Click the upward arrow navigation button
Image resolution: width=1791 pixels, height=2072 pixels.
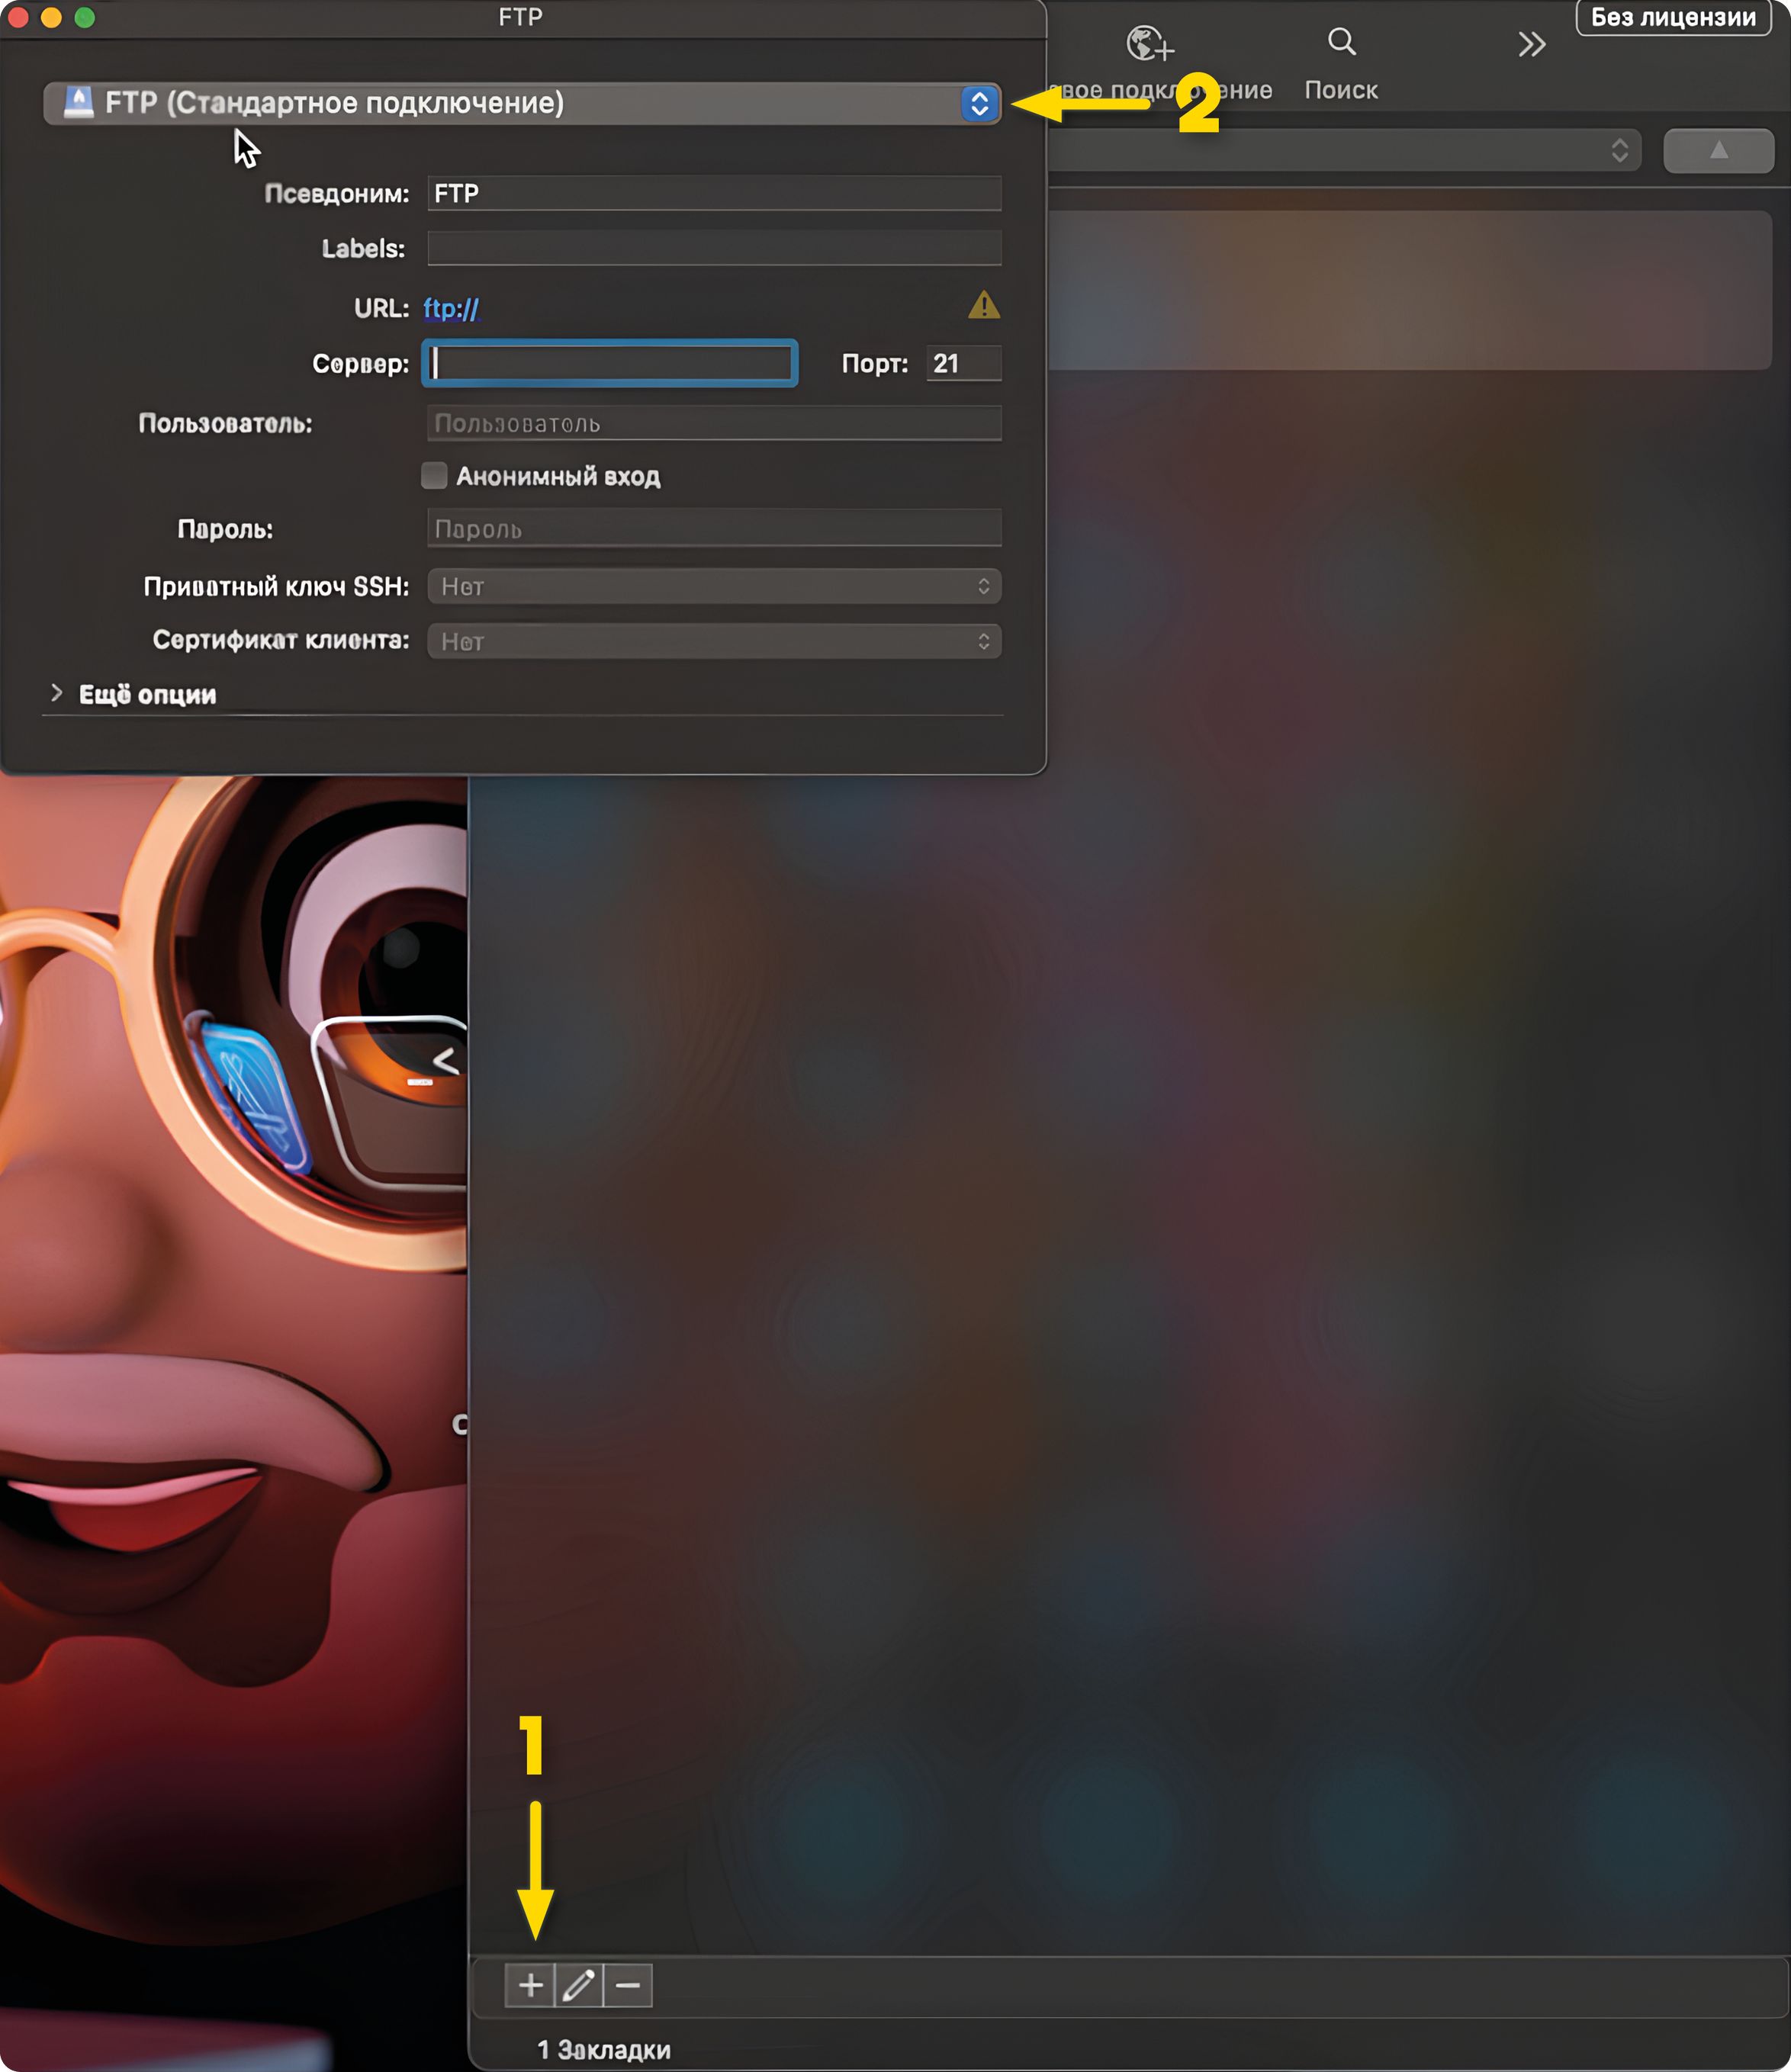click(x=1718, y=151)
